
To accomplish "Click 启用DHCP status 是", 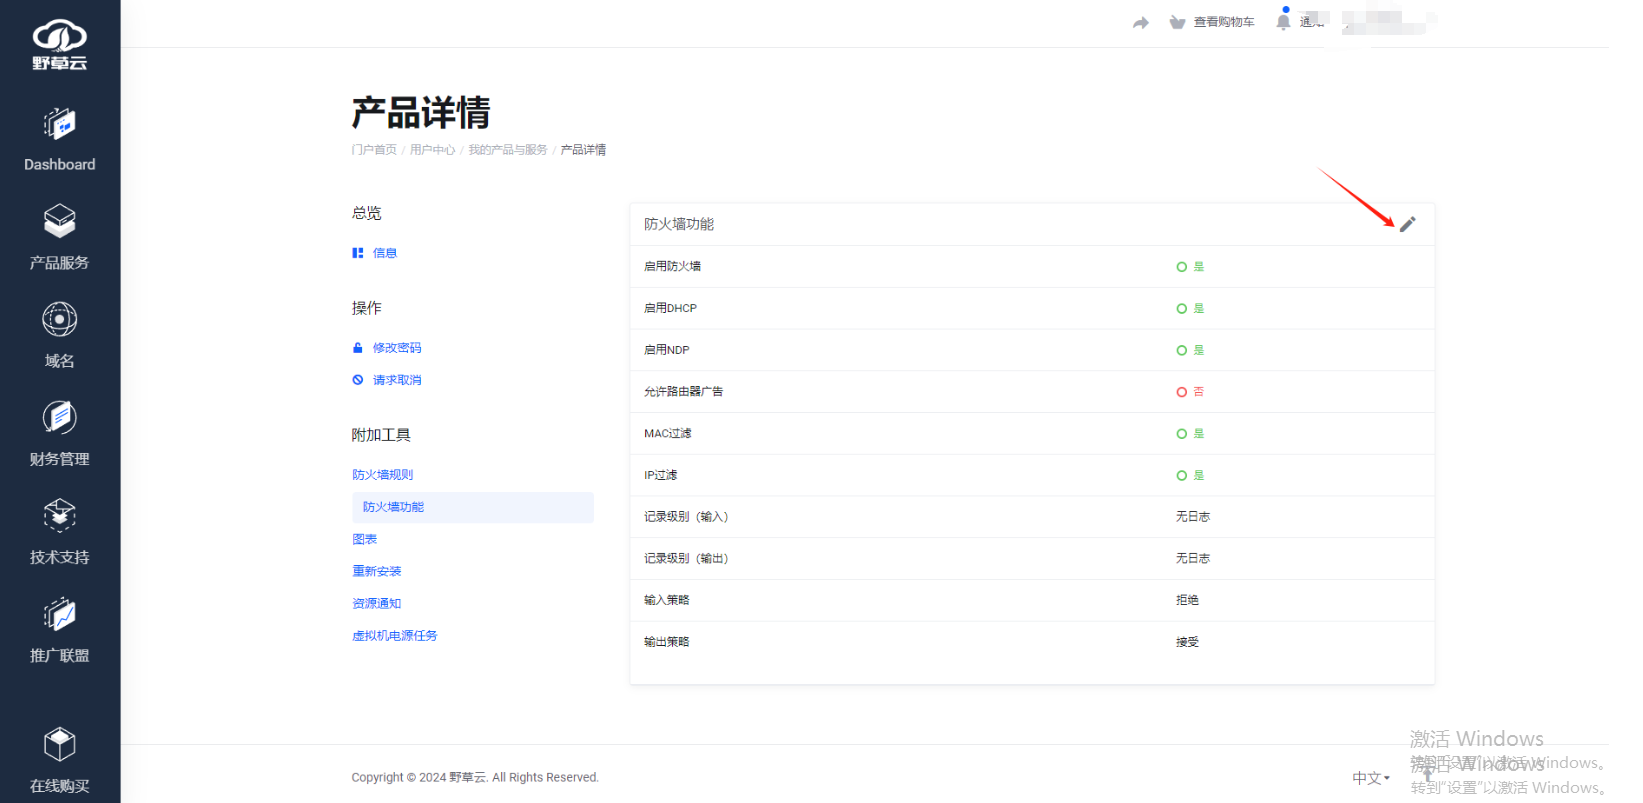I will (1190, 309).
